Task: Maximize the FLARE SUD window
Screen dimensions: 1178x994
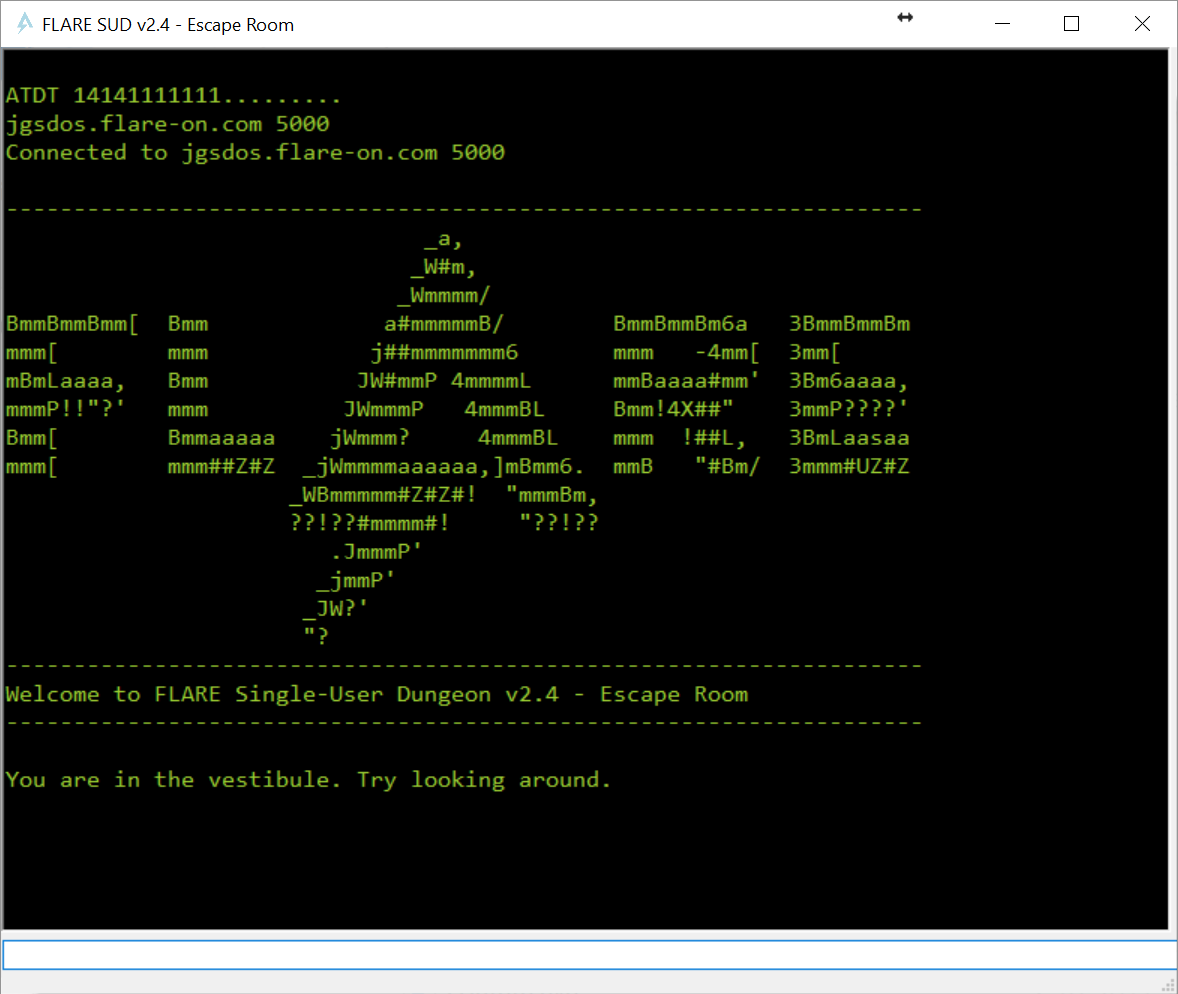Action: click(x=1071, y=22)
